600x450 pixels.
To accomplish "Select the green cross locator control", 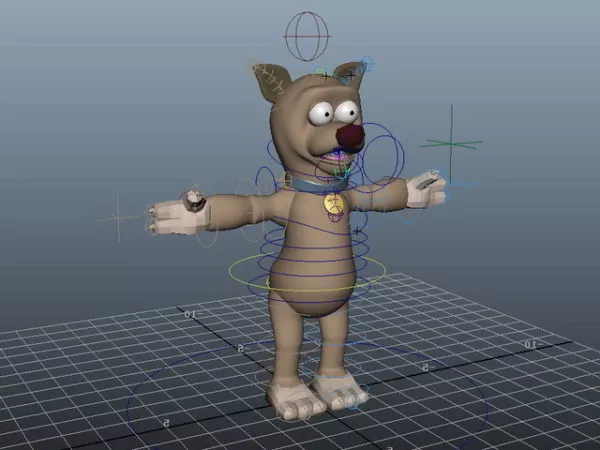I will 450,143.
